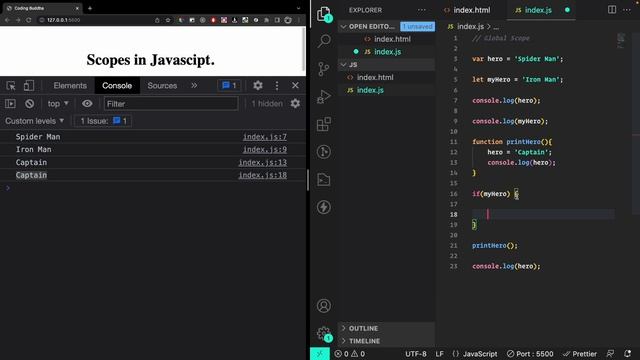
Task: Click the browser back arrow
Action: pos(7,20)
